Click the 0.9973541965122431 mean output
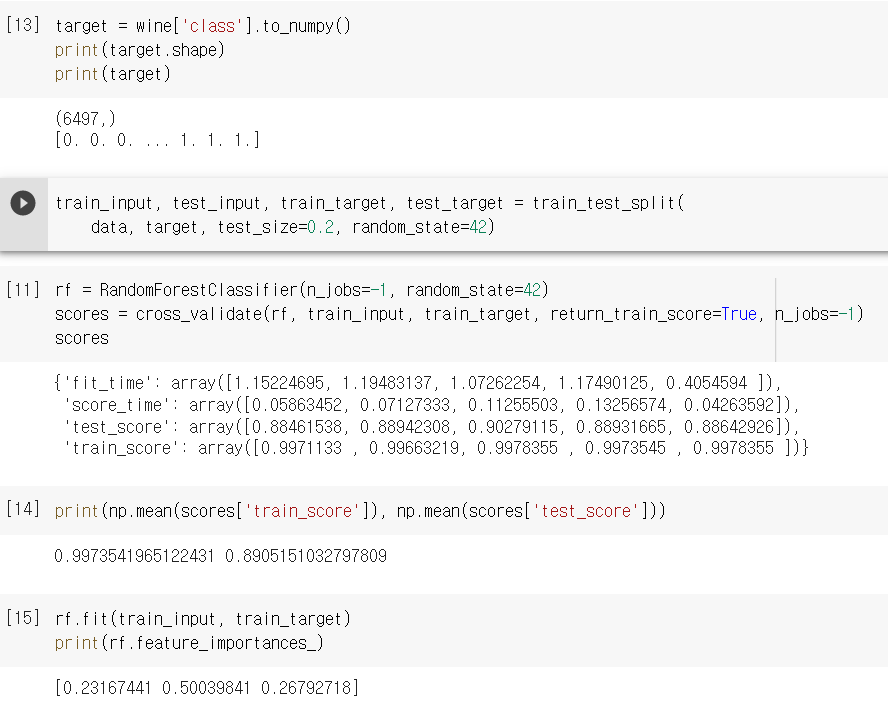 tap(134, 556)
